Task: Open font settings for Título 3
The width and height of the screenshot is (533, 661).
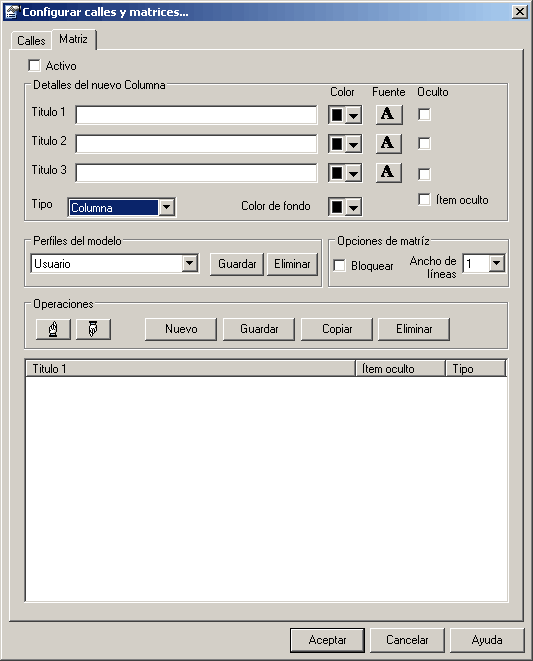Action: click(389, 173)
